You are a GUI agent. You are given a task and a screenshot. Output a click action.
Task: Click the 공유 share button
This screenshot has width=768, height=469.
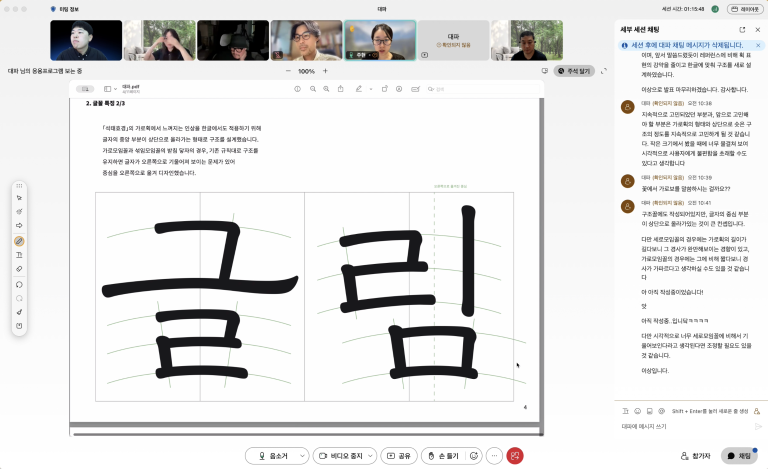point(399,456)
